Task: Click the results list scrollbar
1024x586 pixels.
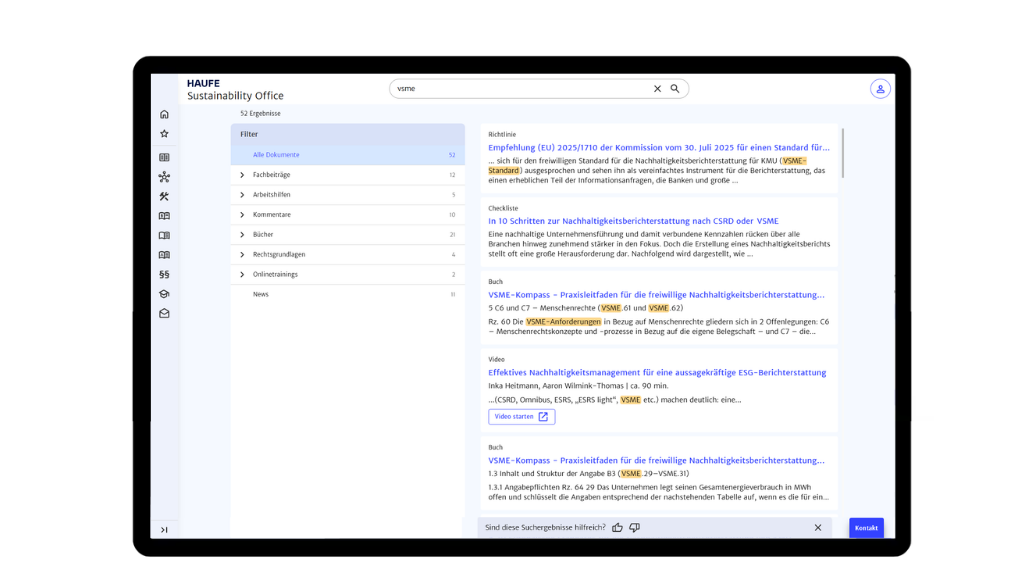Action: tap(842, 152)
